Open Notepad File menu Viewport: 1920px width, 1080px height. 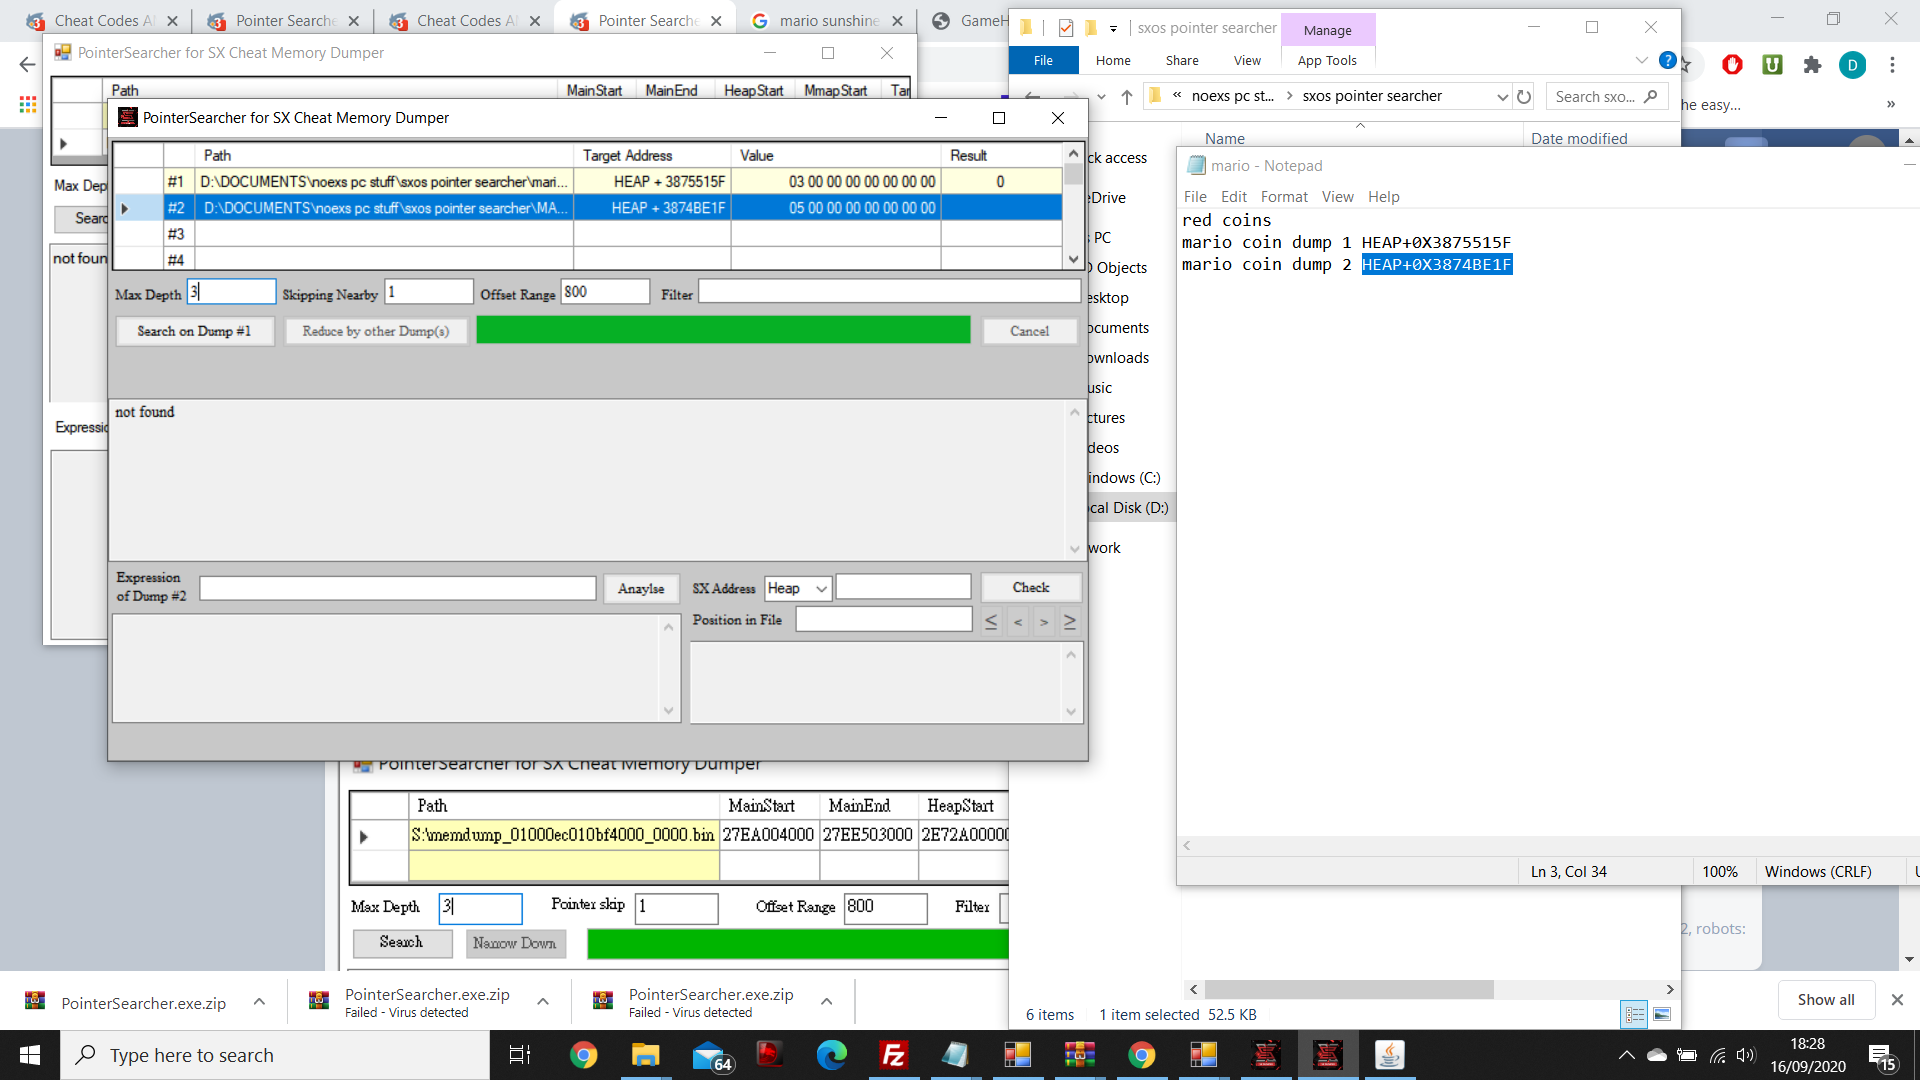click(1195, 197)
